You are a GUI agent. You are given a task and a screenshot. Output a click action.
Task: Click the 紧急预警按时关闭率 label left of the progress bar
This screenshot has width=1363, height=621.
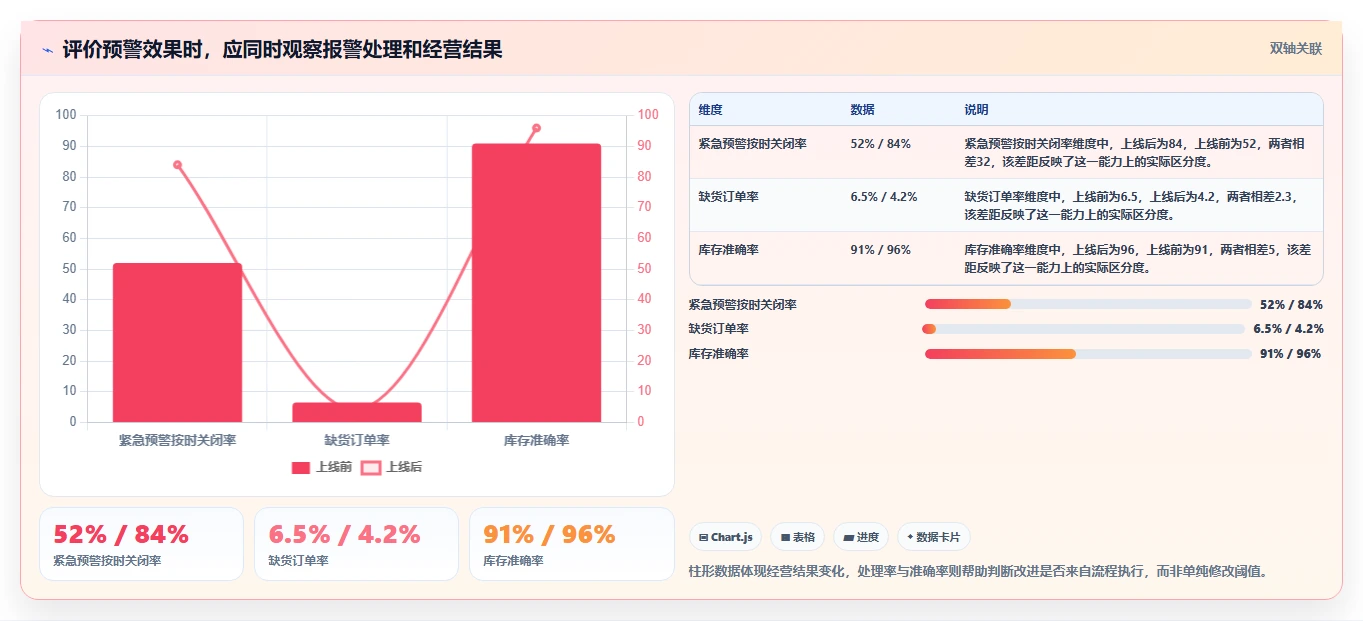point(743,304)
